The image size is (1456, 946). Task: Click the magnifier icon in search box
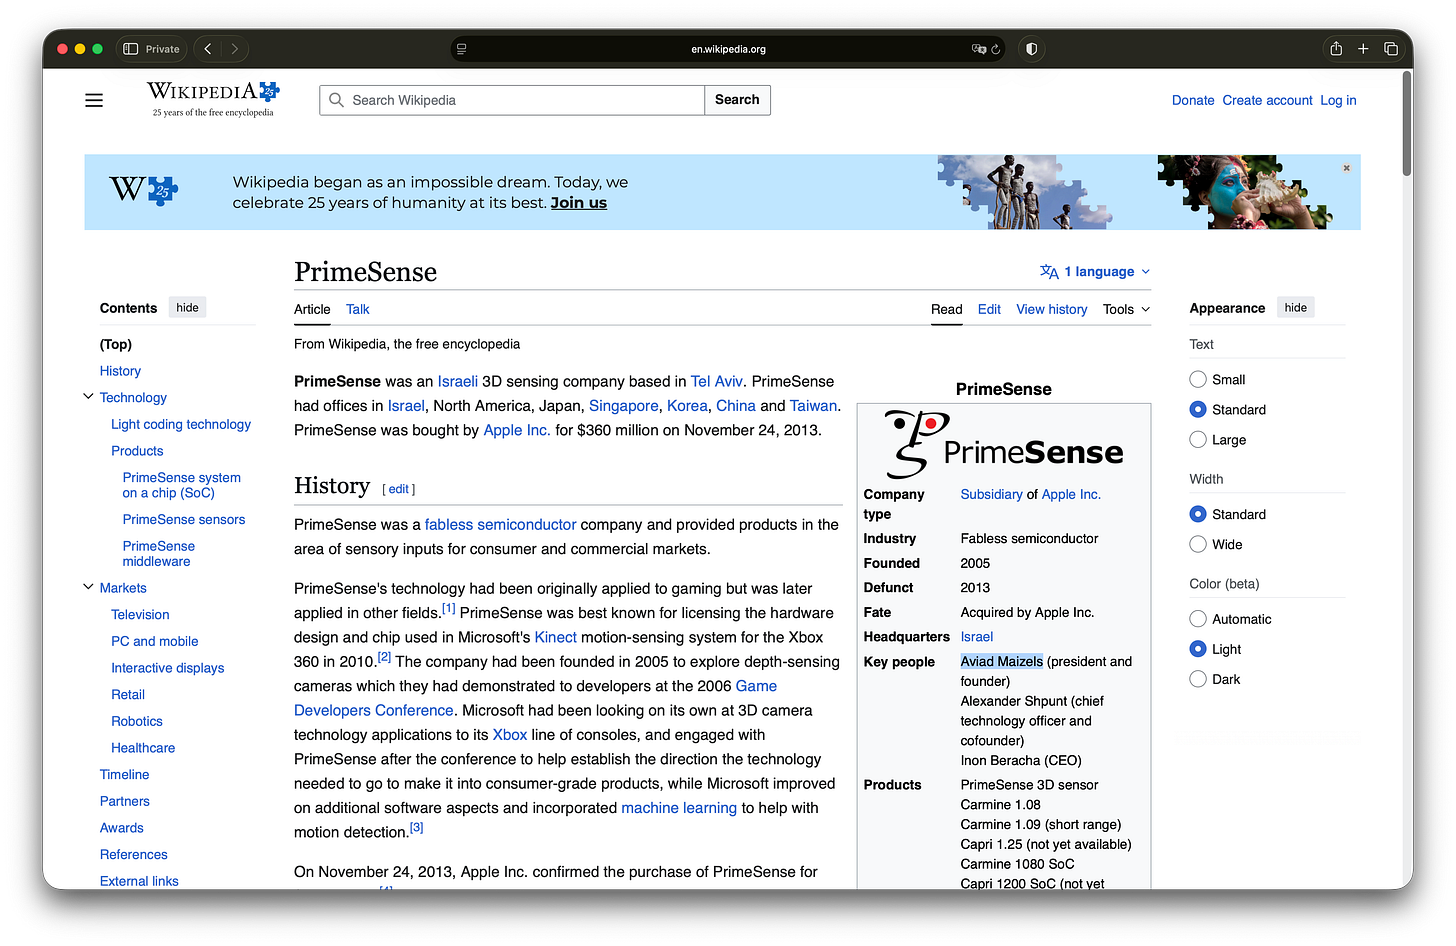(337, 100)
